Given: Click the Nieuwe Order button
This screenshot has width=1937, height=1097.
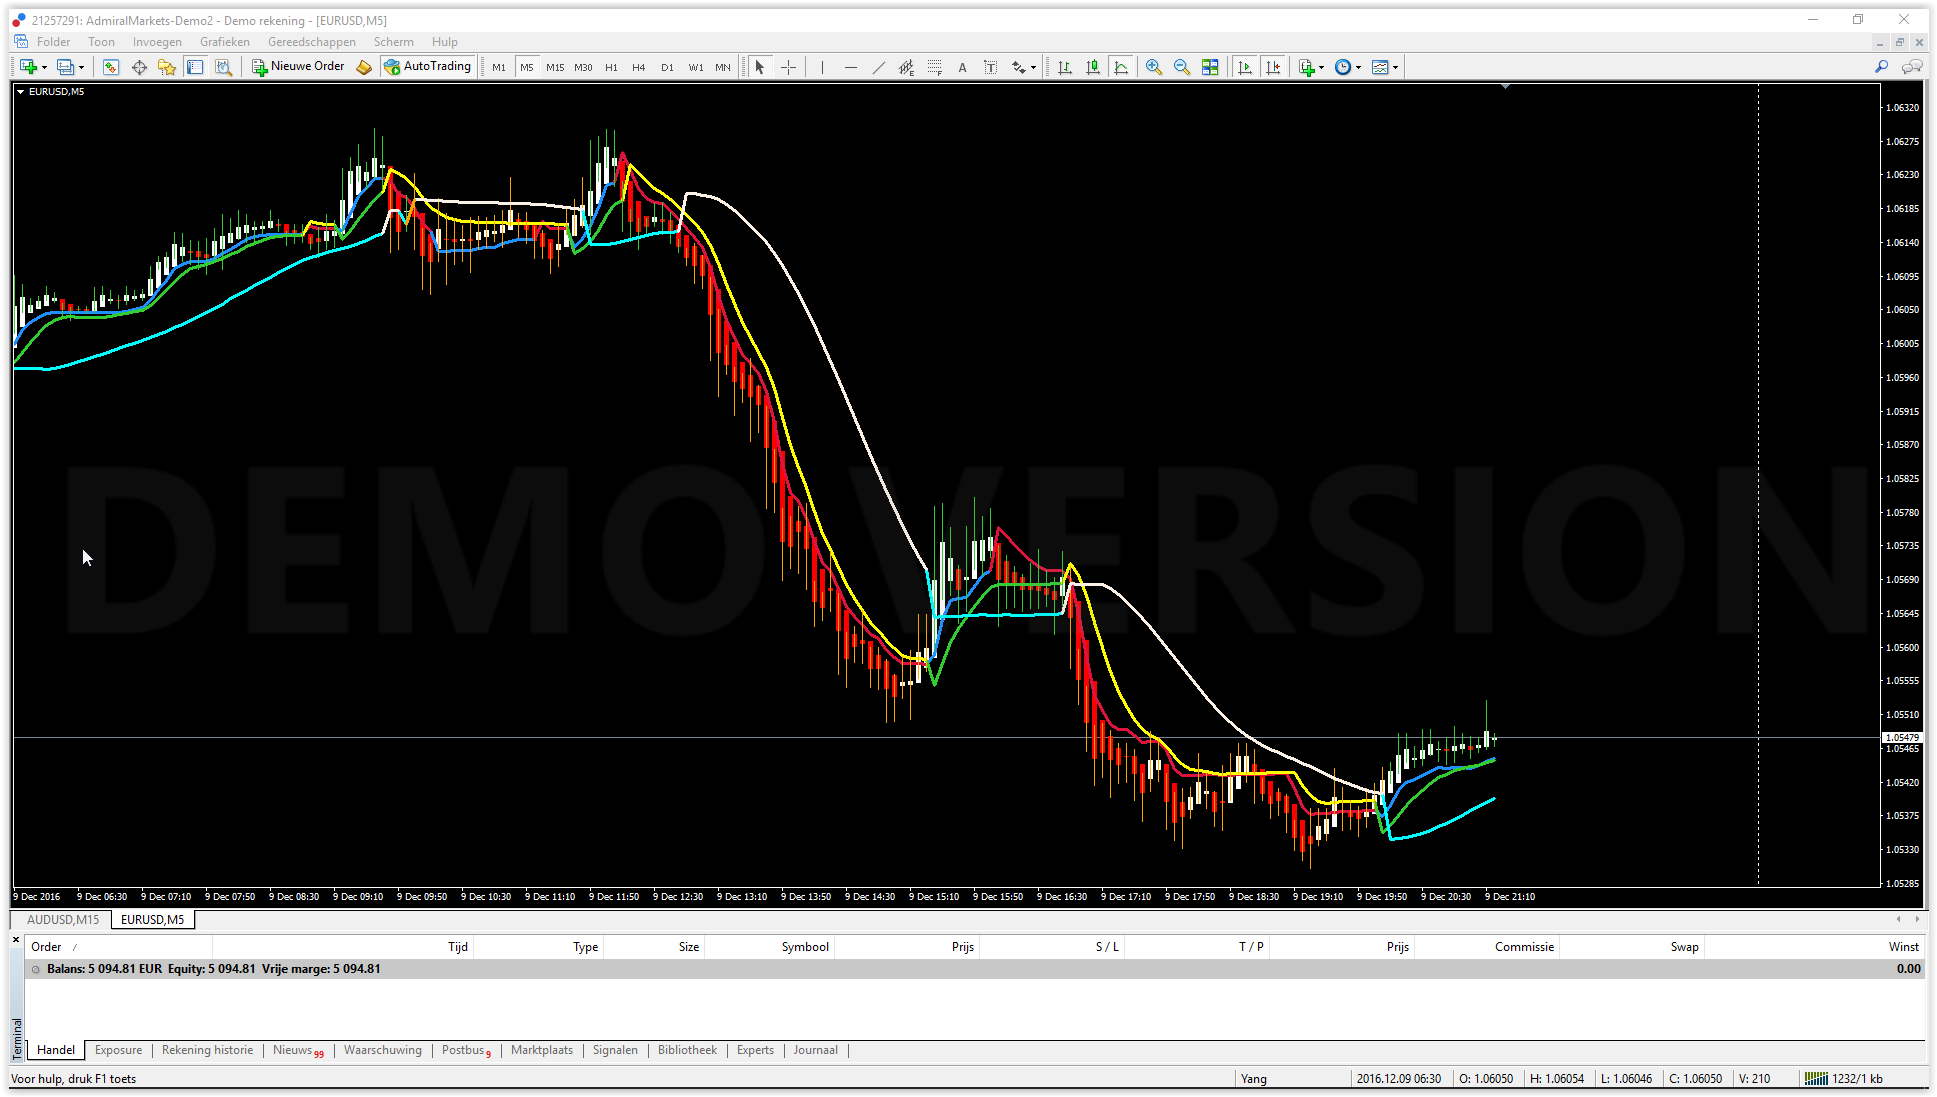Looking at the screenshot, I should [x=298, y=67].
